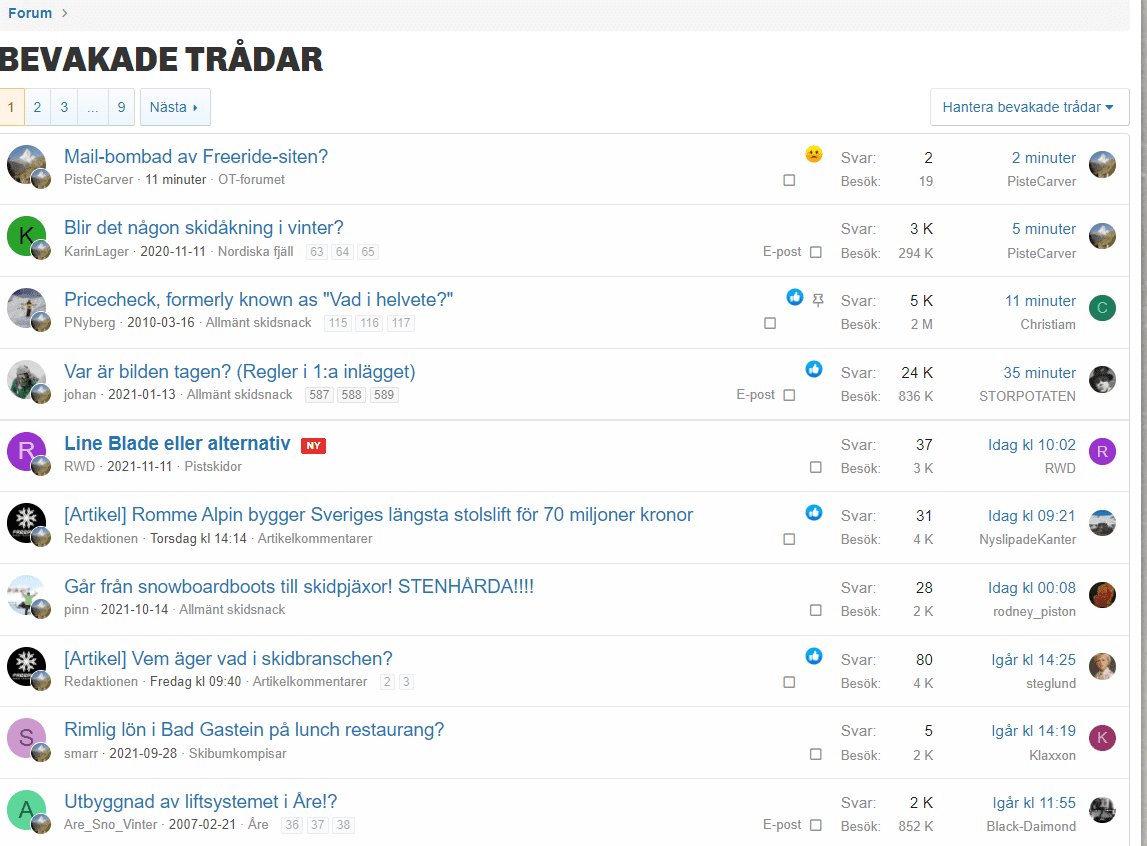
Task: Click green C avatar of Christiam
Action: tap(1102, 308)
